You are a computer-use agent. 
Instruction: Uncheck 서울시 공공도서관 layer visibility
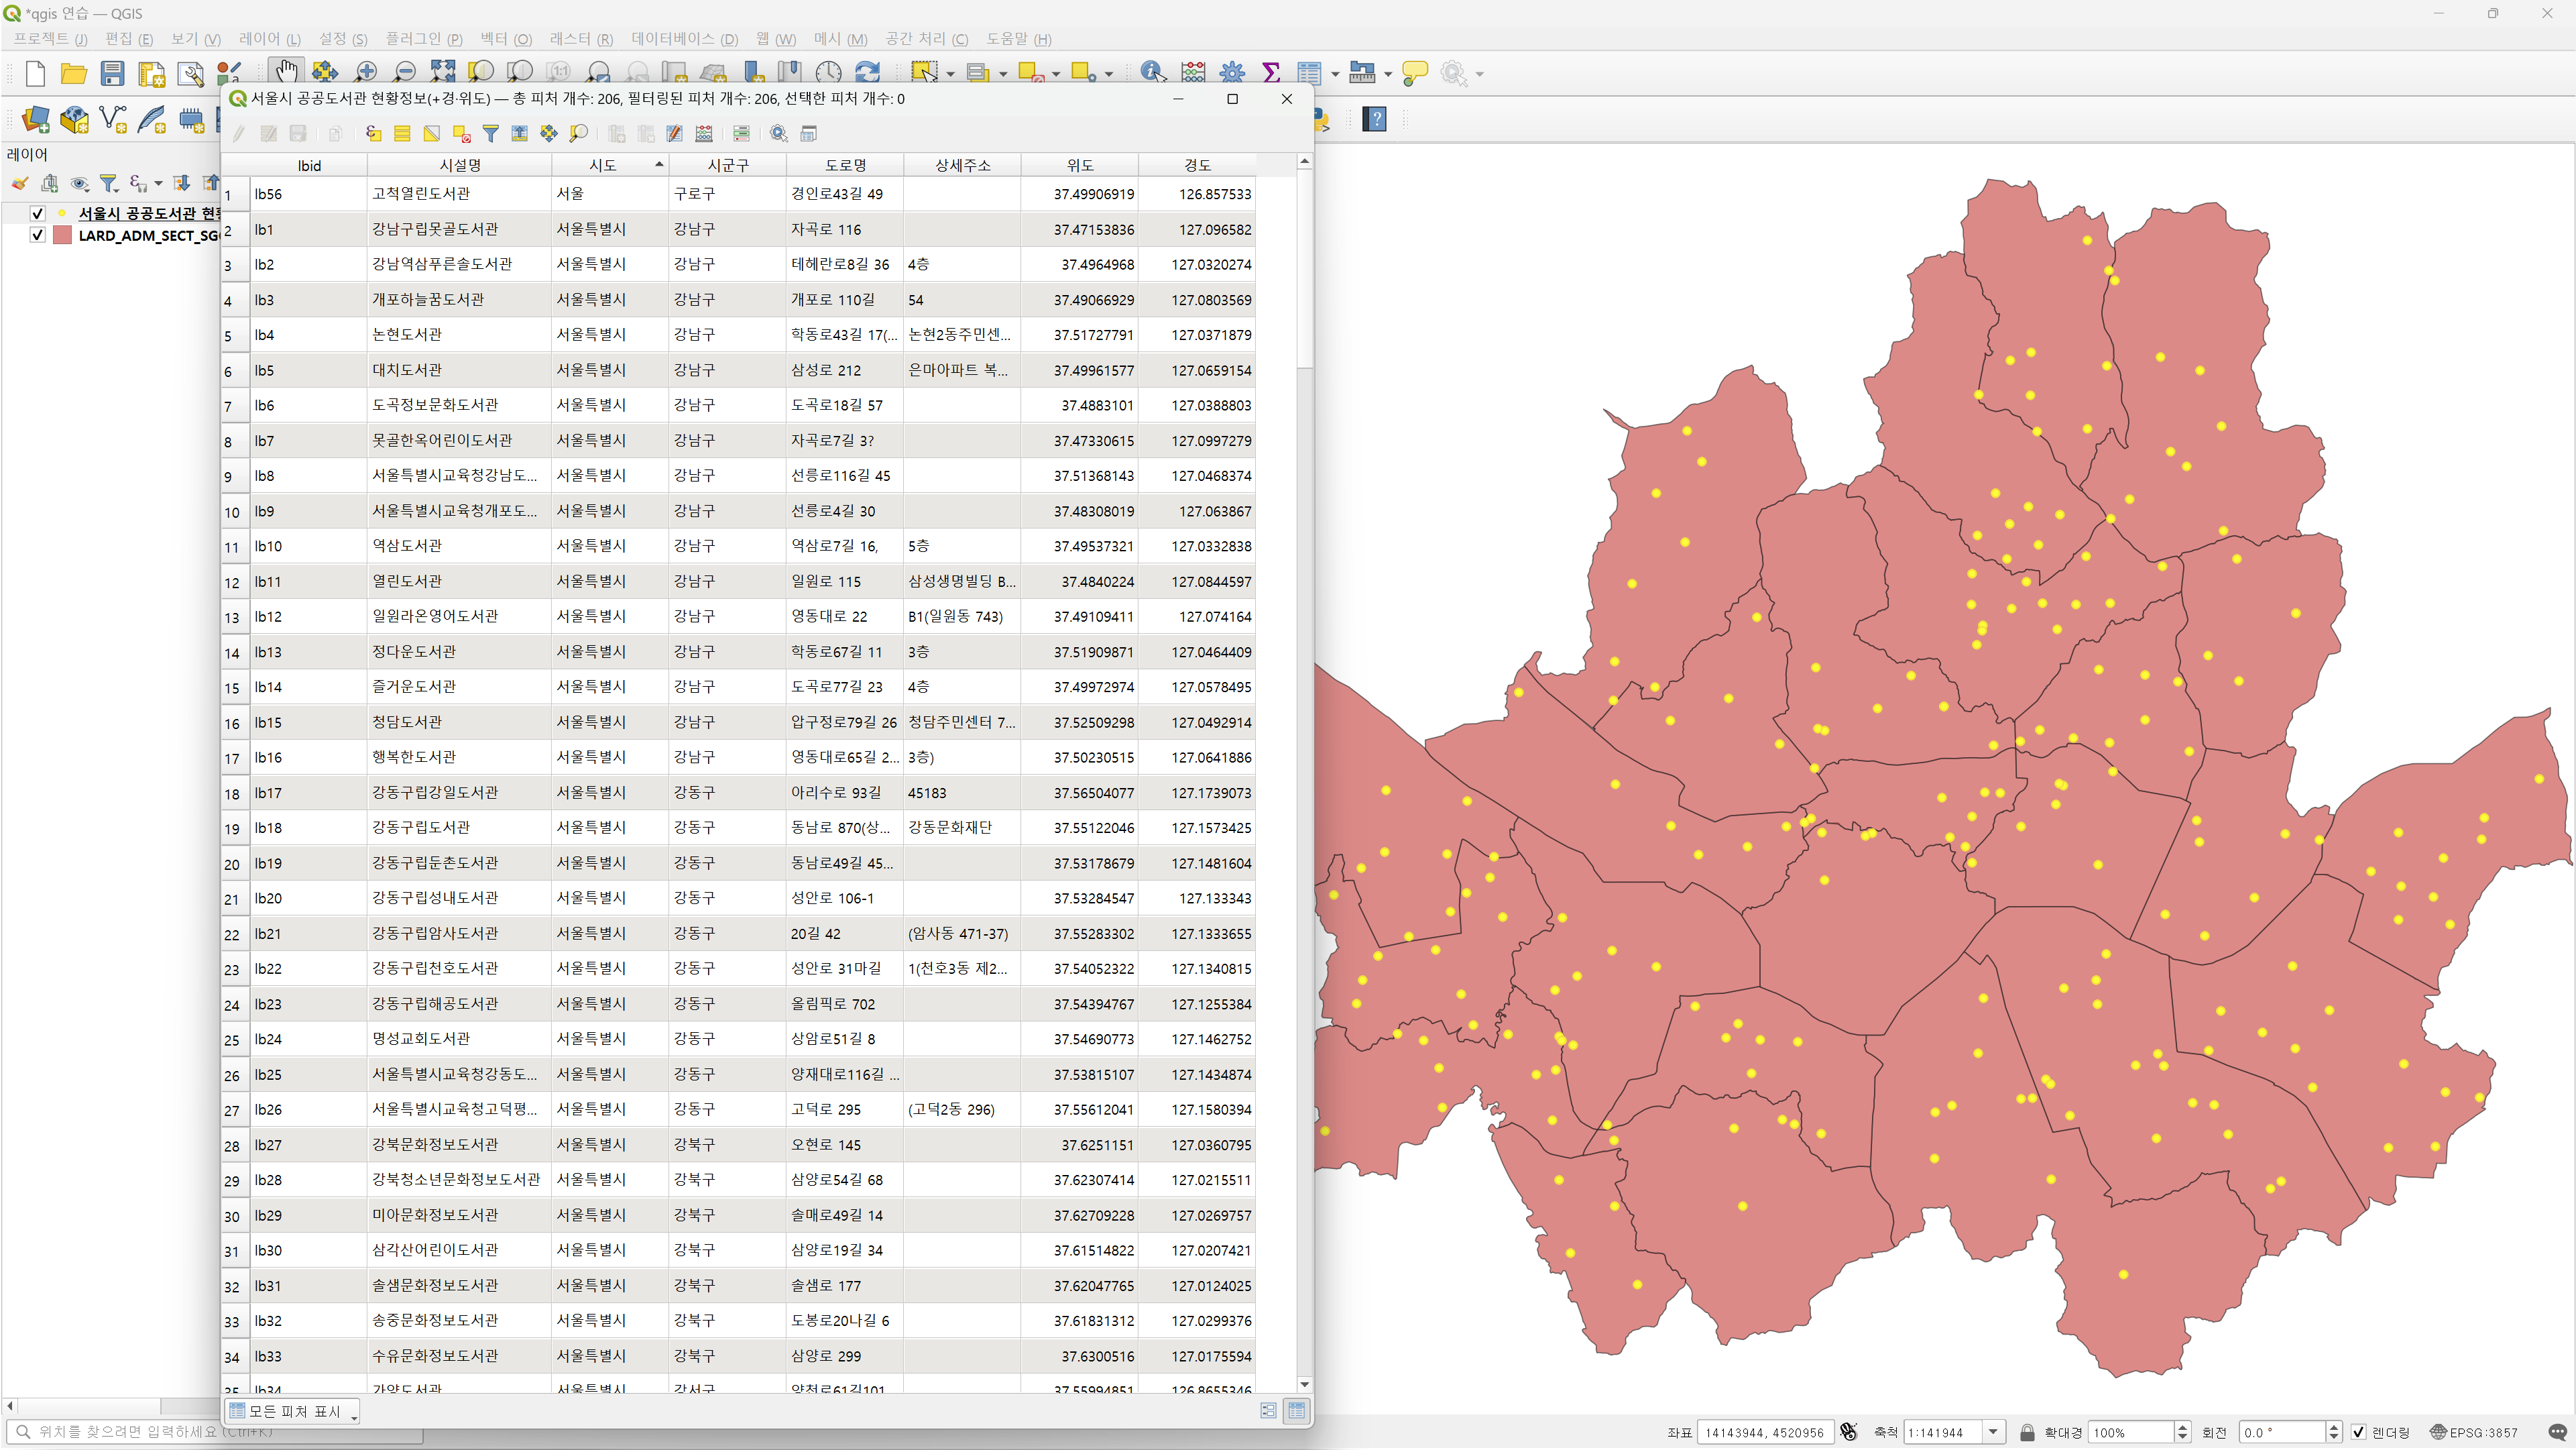tap(37, 213)
